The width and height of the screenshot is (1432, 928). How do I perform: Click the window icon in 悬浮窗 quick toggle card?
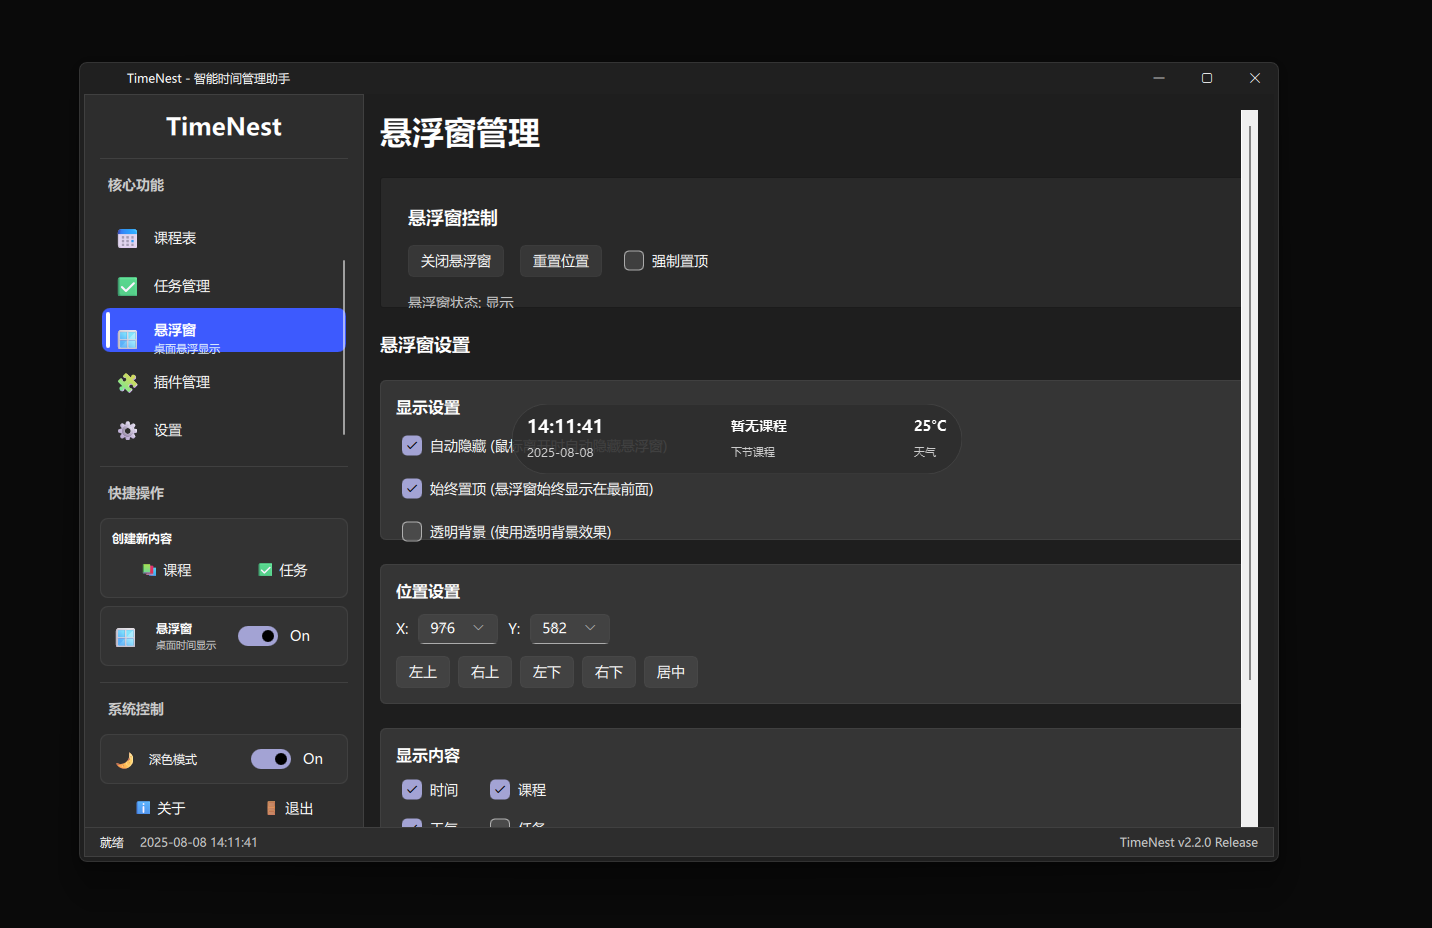[125, 637]
